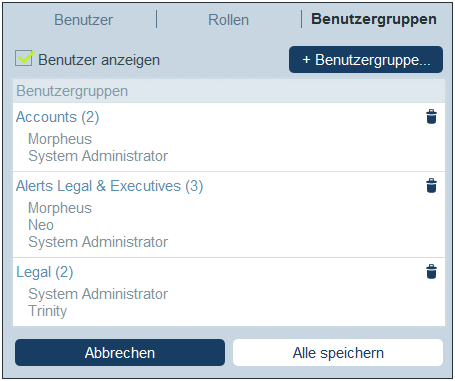The image size is (455, 381).
Task: Select Morpheus under Alerts Legal & Executives
Action: click(60, 208)
